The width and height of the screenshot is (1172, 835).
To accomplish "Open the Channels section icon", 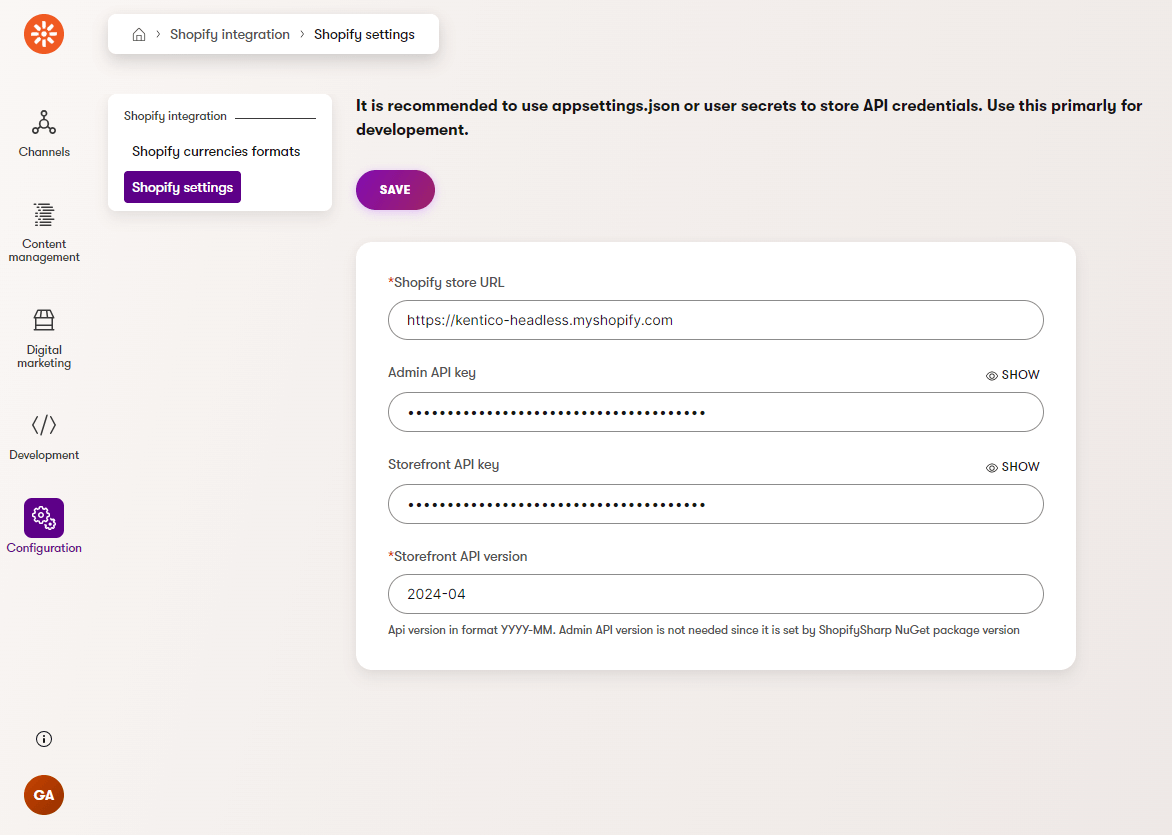I will click(x=44, y=123).
